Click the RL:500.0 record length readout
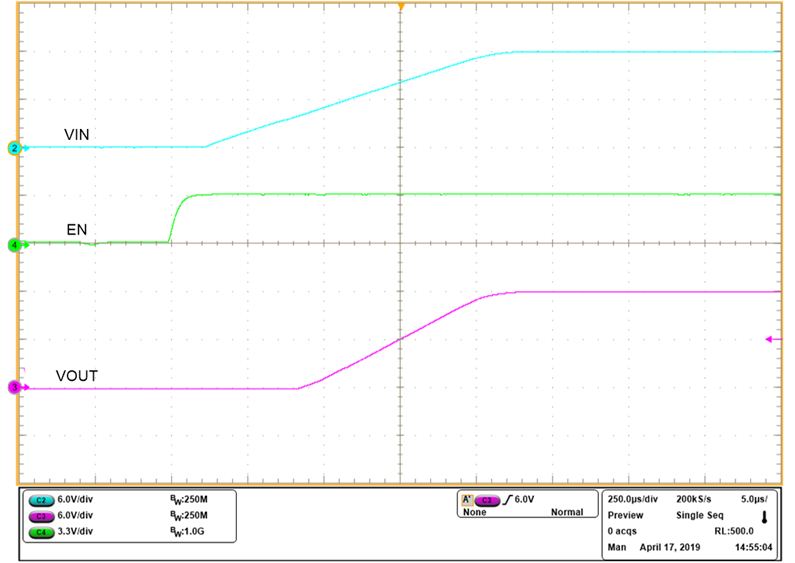795x563 pixels. coord(734,532)
